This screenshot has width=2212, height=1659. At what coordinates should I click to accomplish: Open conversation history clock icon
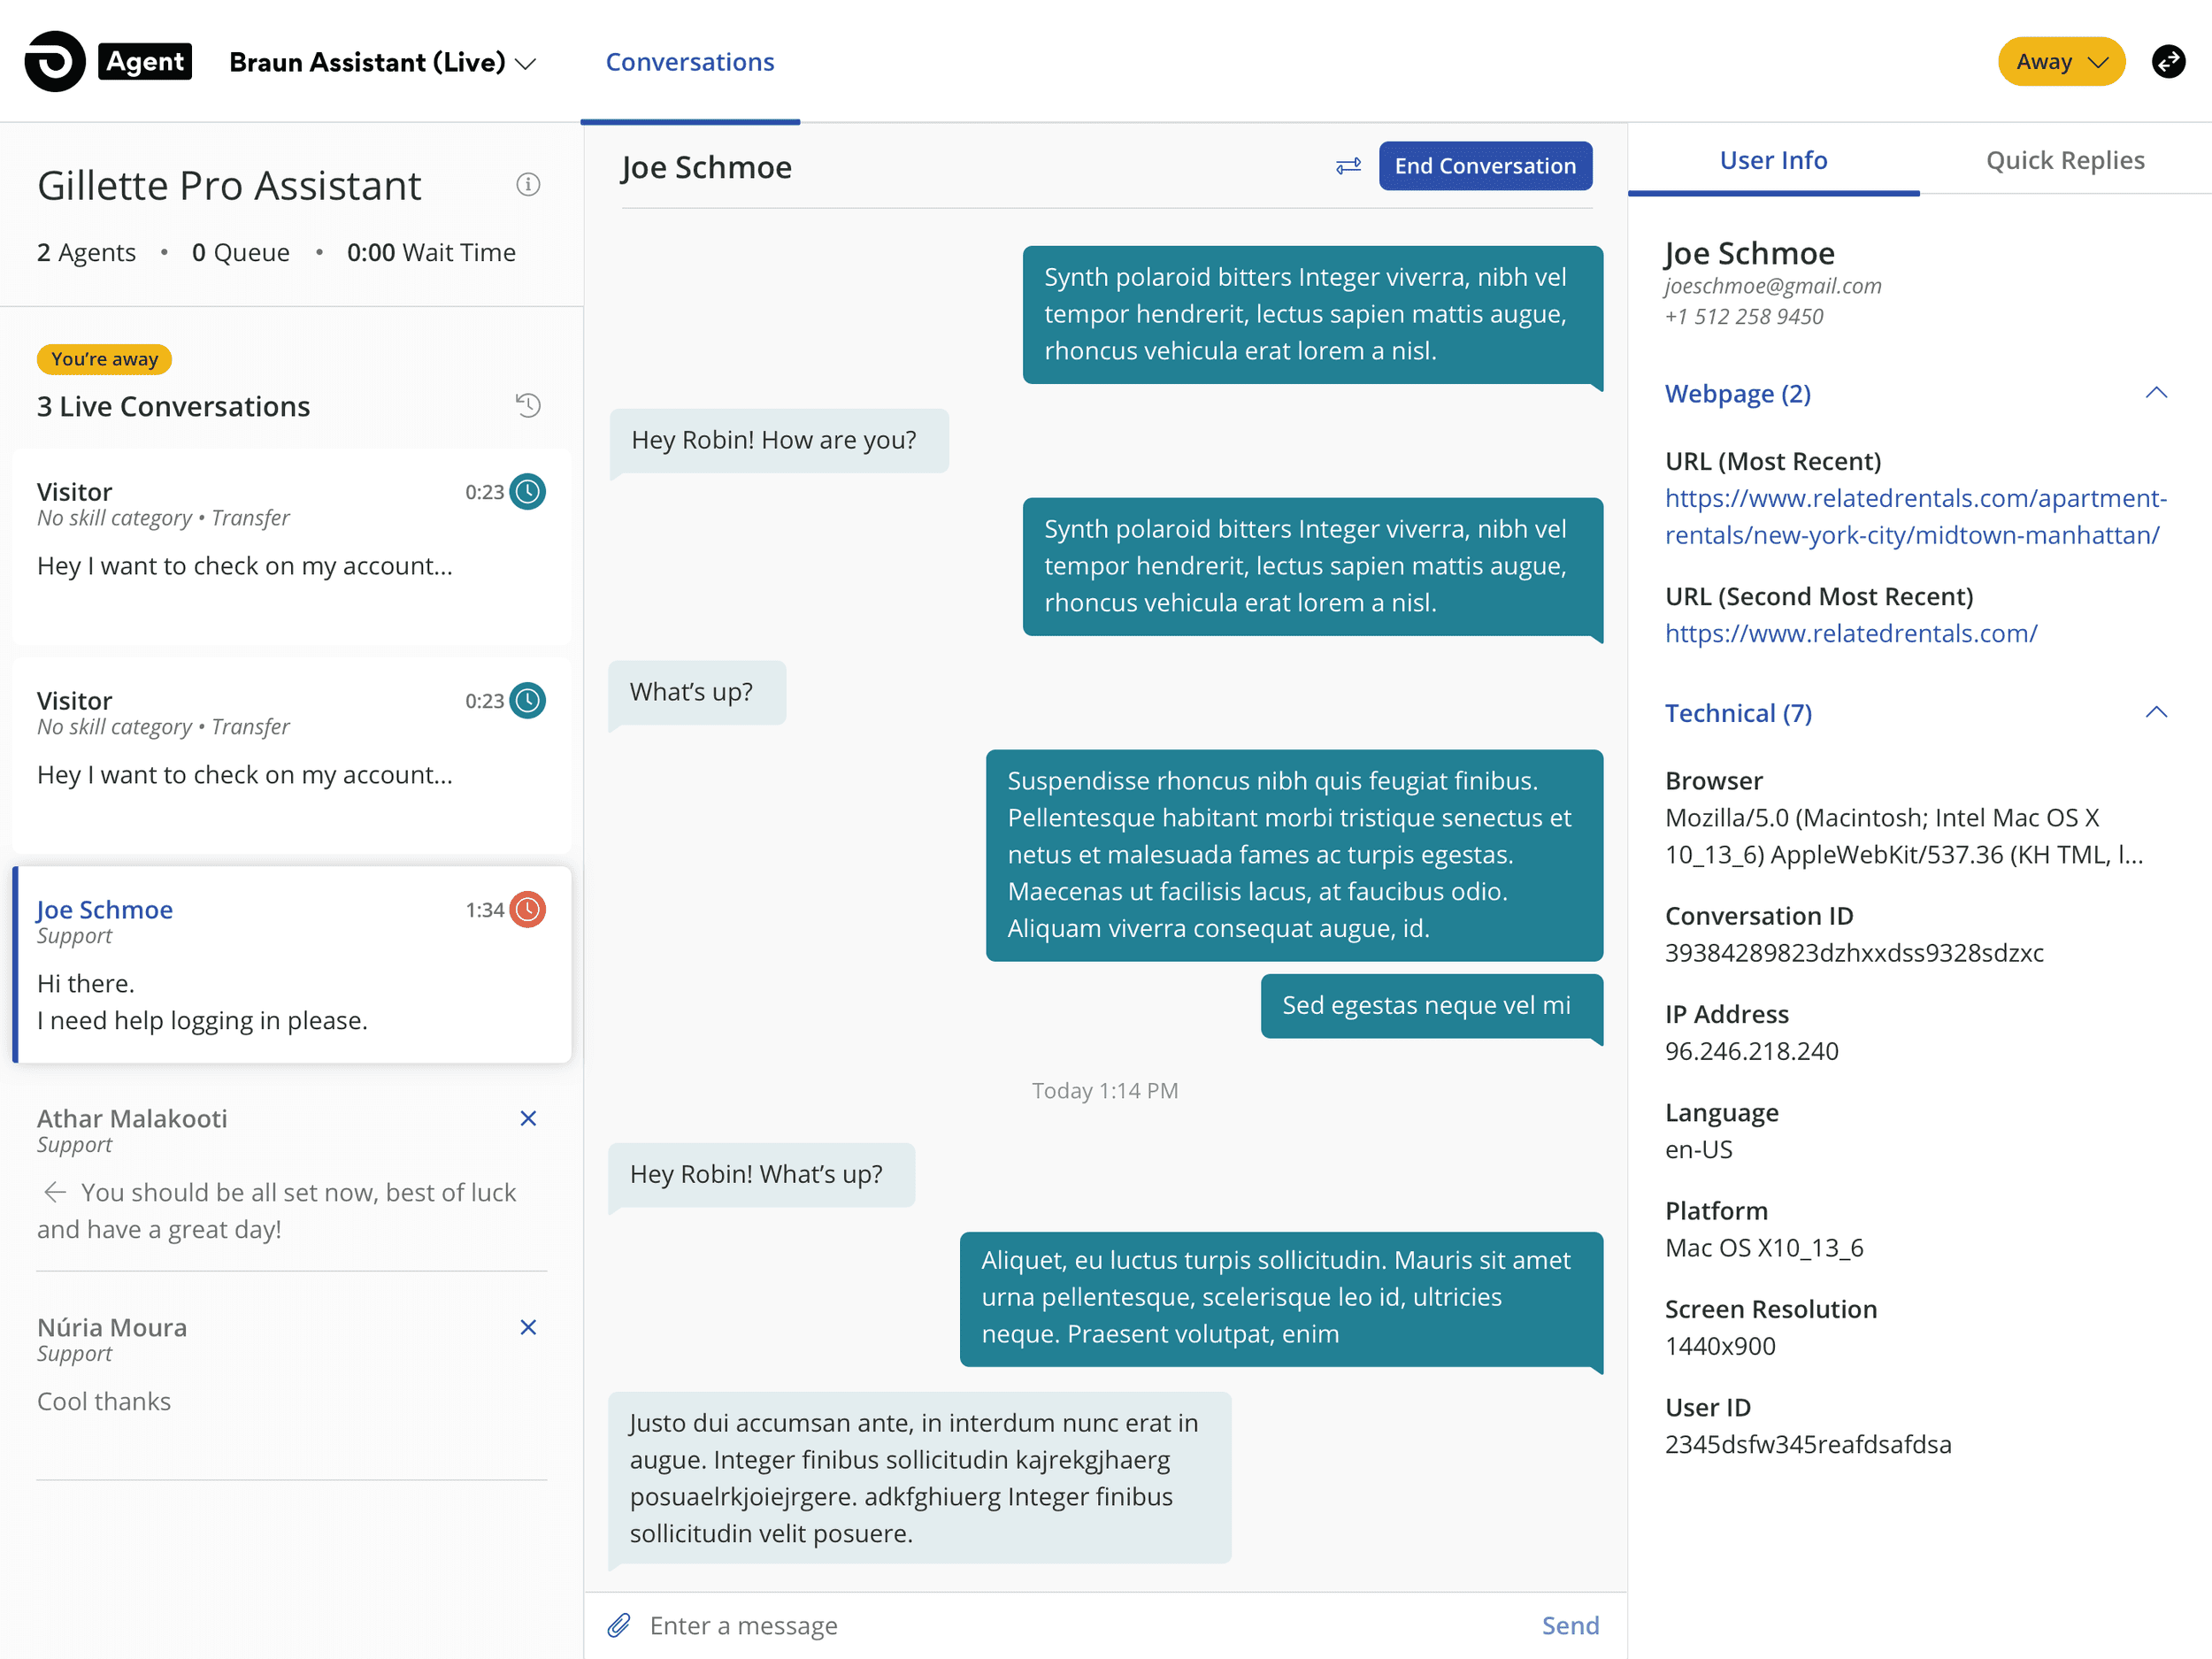528,406
